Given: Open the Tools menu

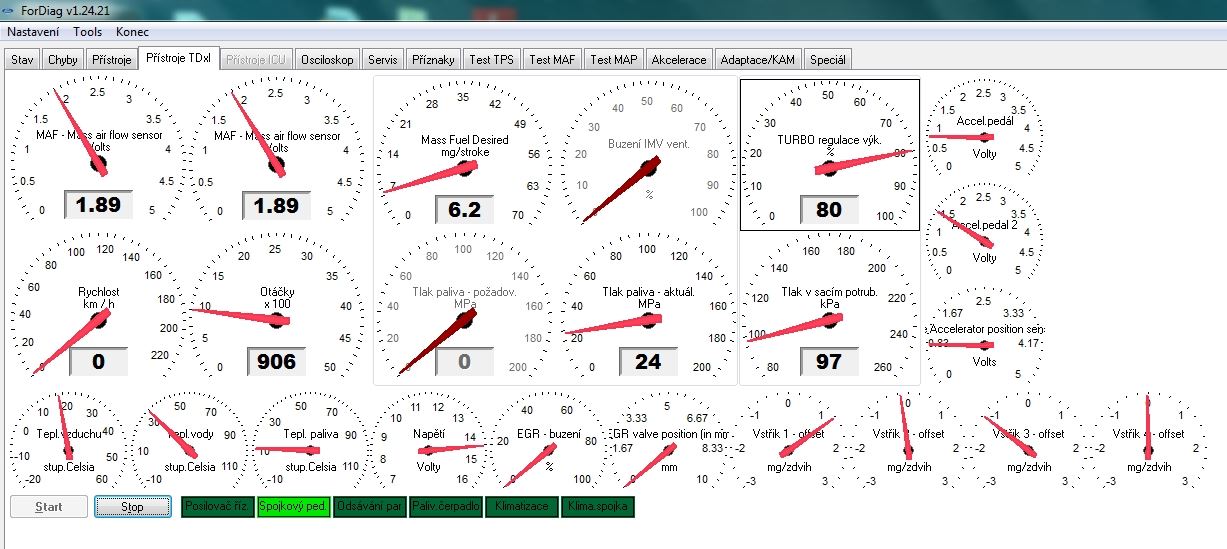Looking at the screenshot, I should pos(87,32).
